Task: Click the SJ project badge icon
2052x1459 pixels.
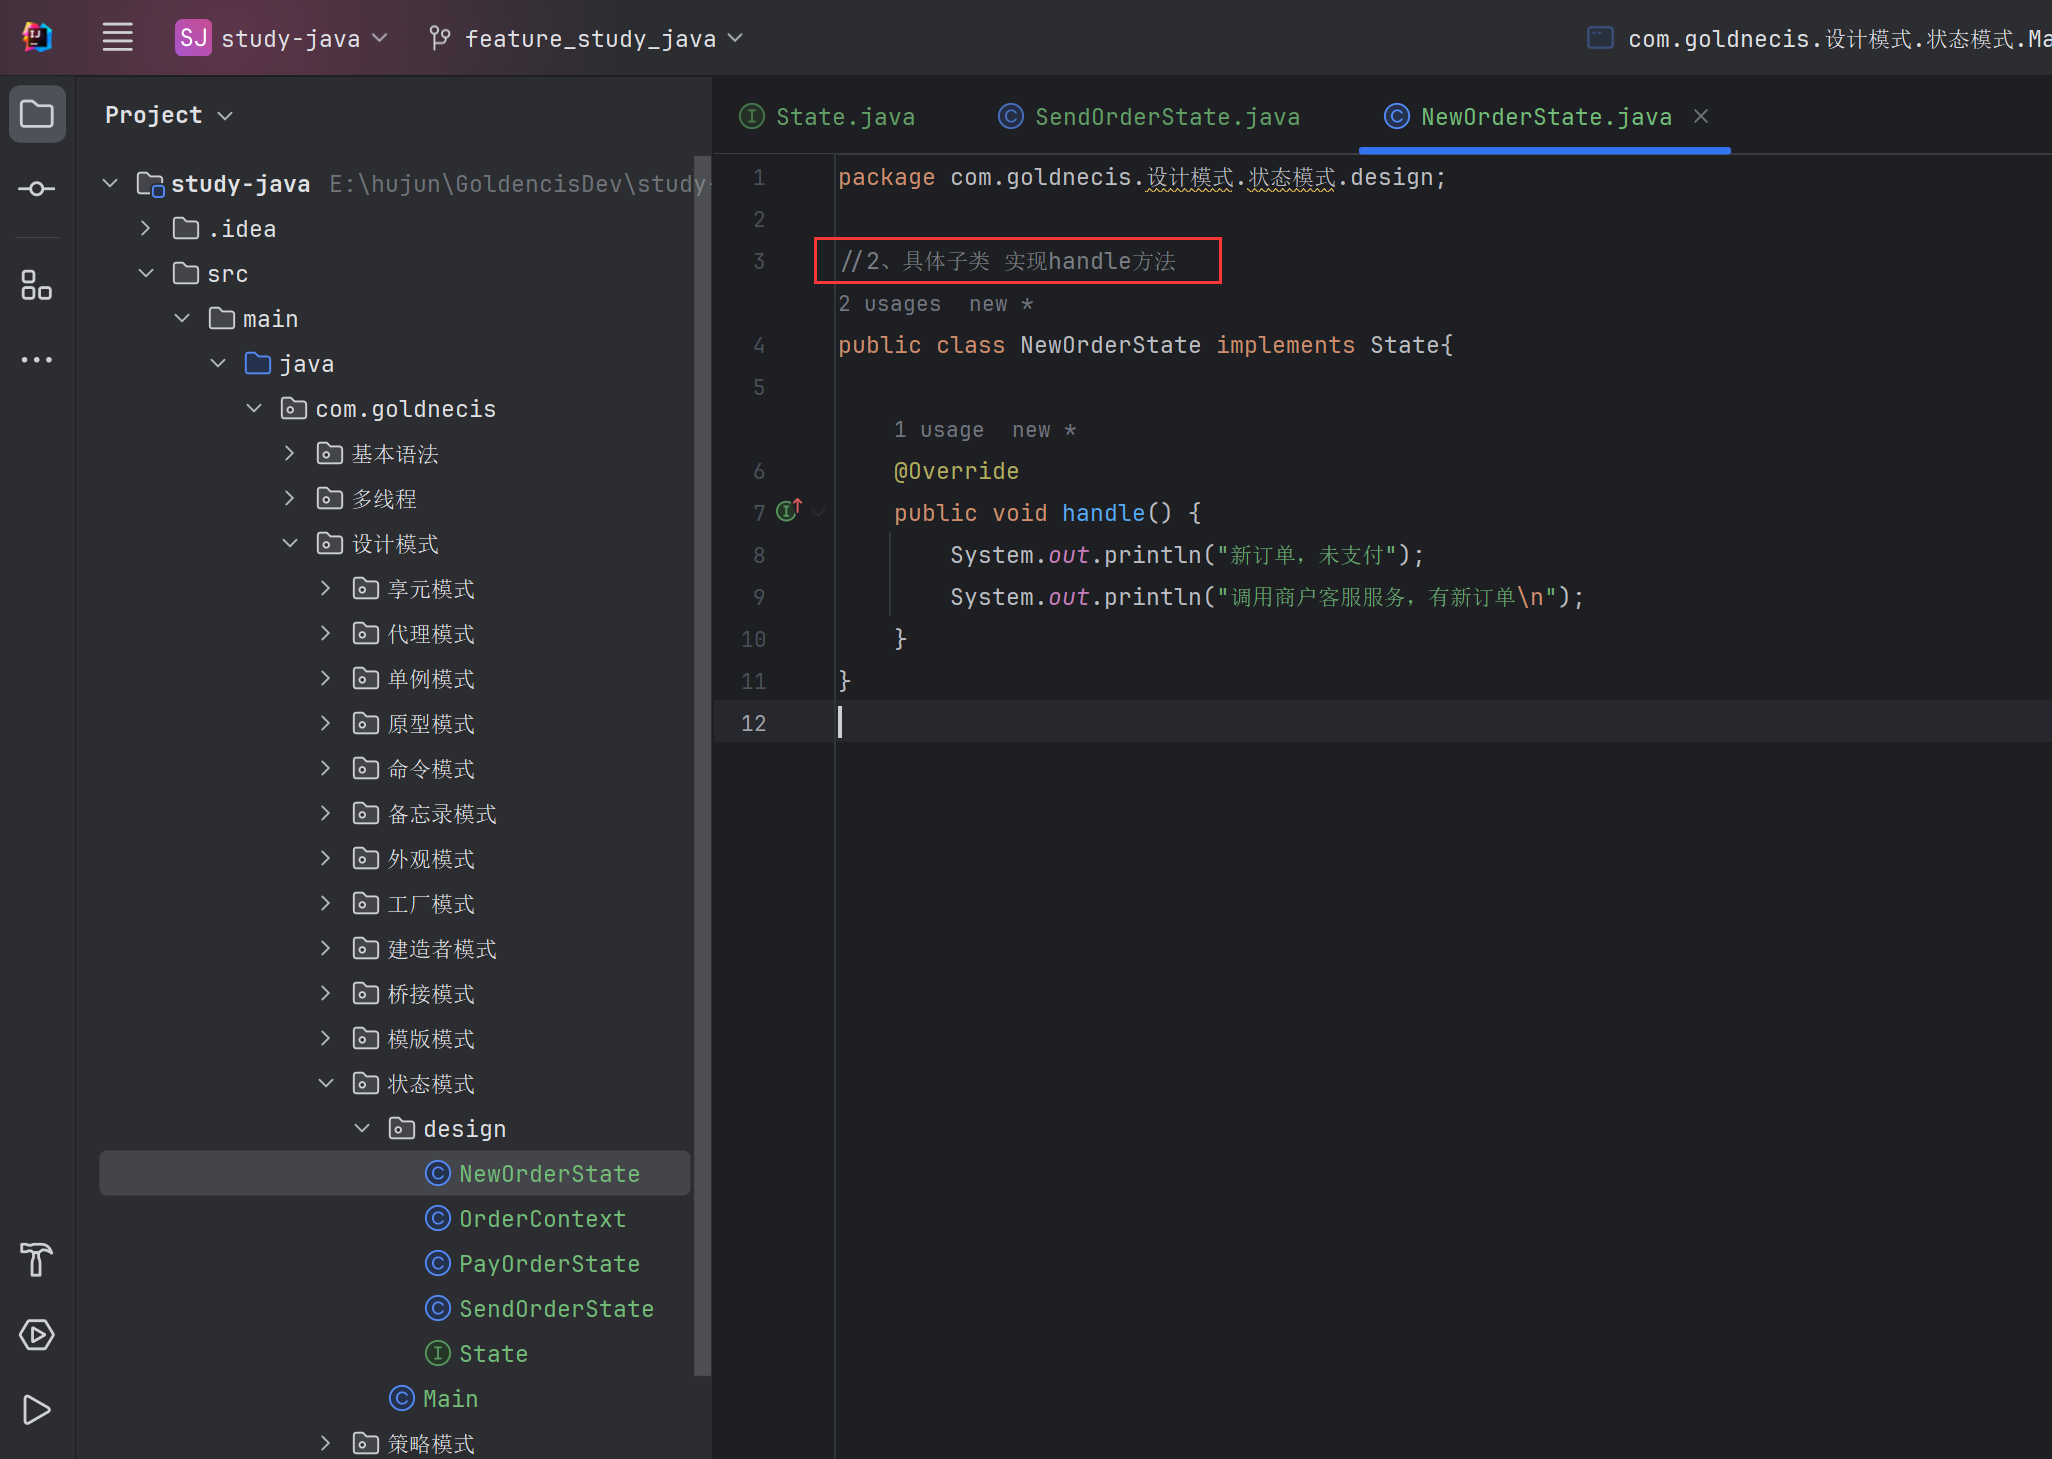Action: point(193,38)
